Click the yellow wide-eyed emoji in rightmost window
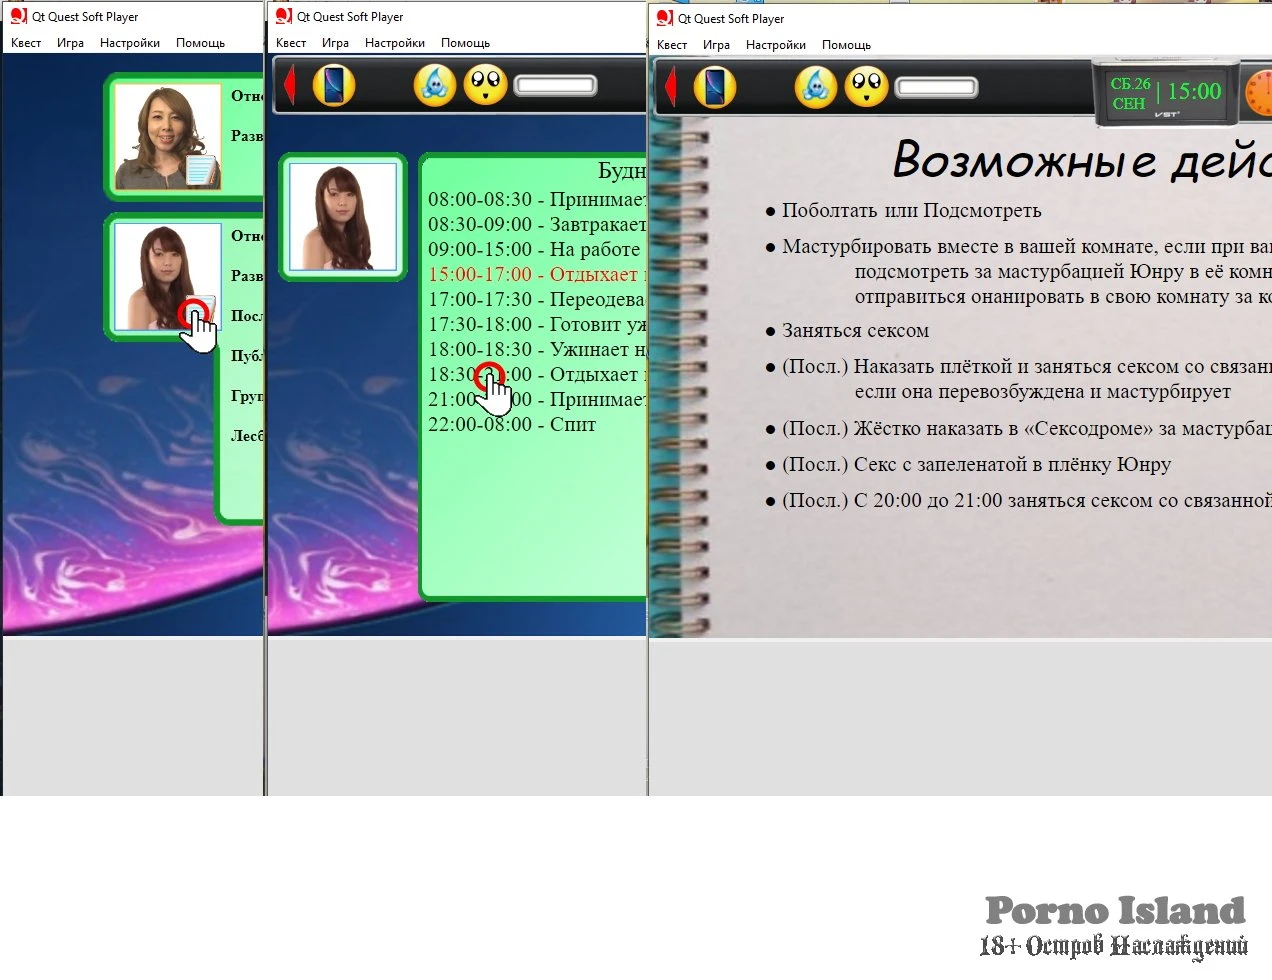The width and height of the screenshot is (1272, 980). click(866, 87)
